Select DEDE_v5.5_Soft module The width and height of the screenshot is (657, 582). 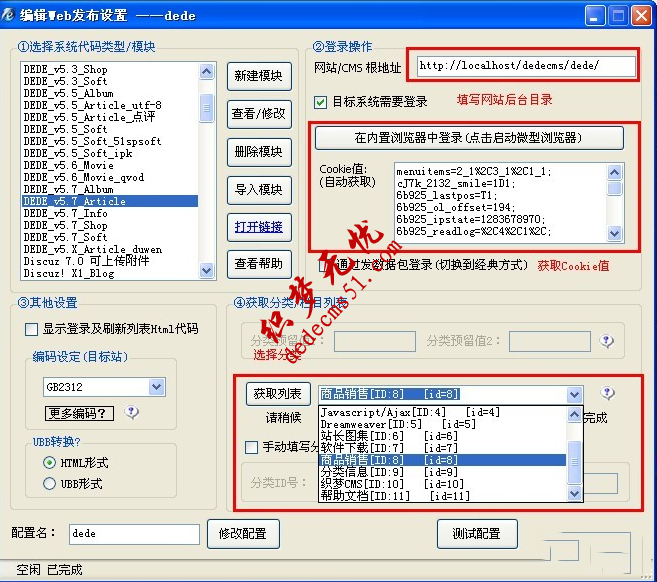tap(110, 129)
